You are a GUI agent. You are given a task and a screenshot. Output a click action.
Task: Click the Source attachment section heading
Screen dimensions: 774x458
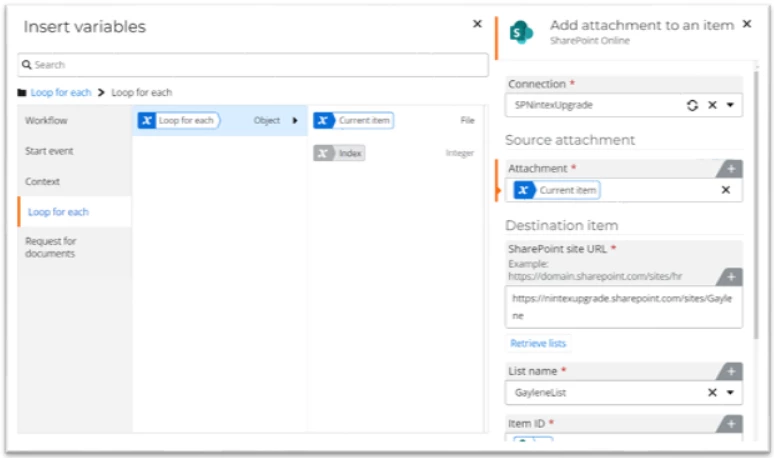tap(570, 140)
